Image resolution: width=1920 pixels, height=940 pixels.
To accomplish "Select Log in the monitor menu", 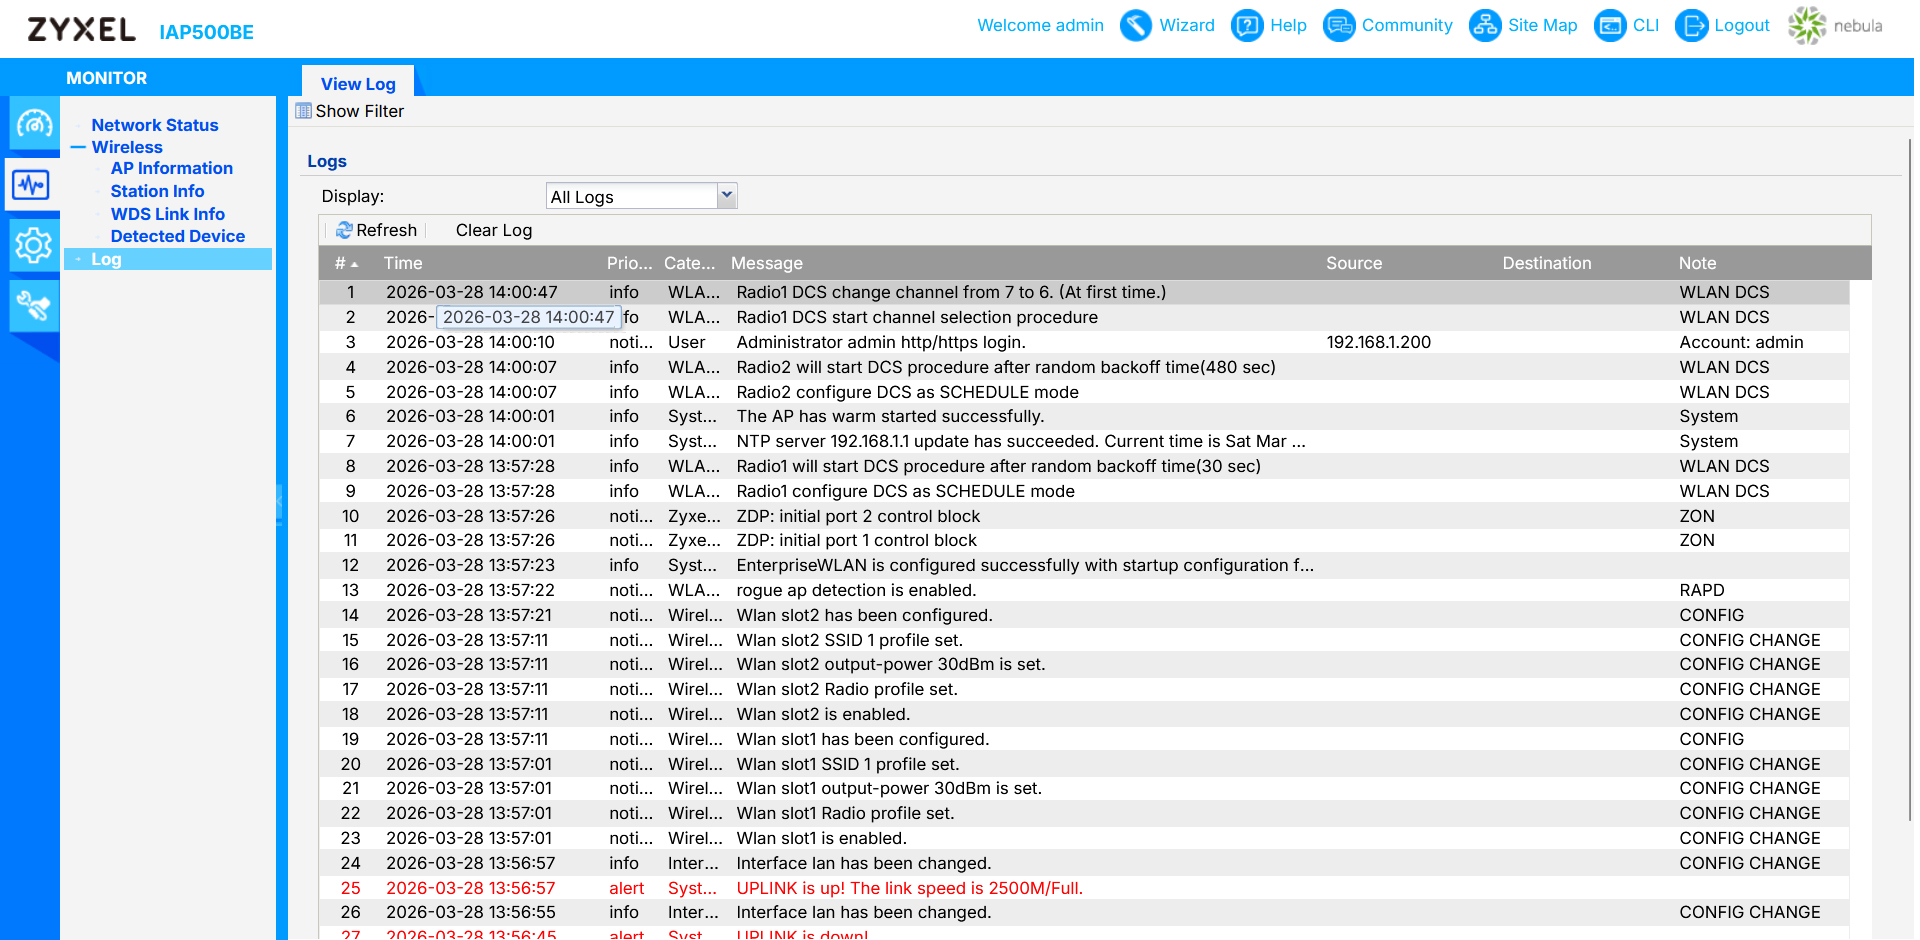I will (106, 259).
